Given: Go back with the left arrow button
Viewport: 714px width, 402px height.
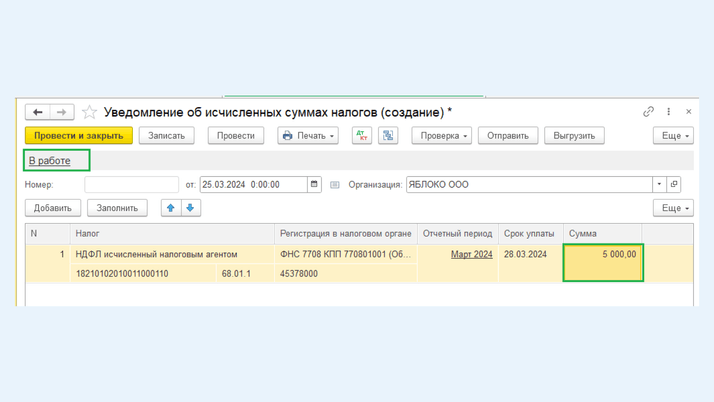Looking at the screenshot, I should coord(37,112).
